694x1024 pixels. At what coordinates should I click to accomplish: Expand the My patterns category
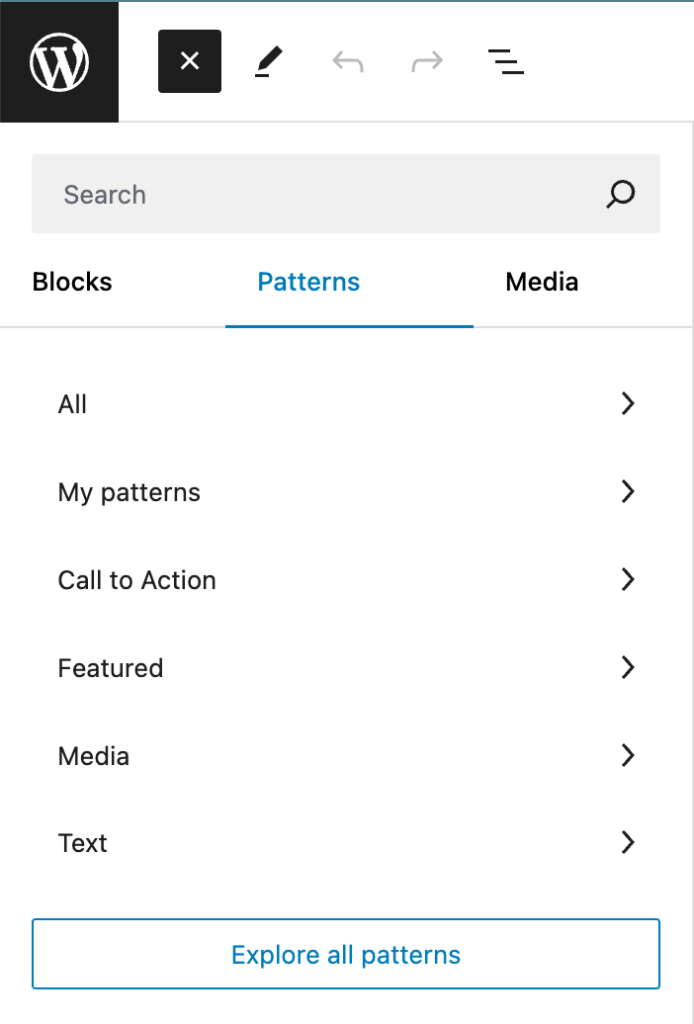[346, 492]
